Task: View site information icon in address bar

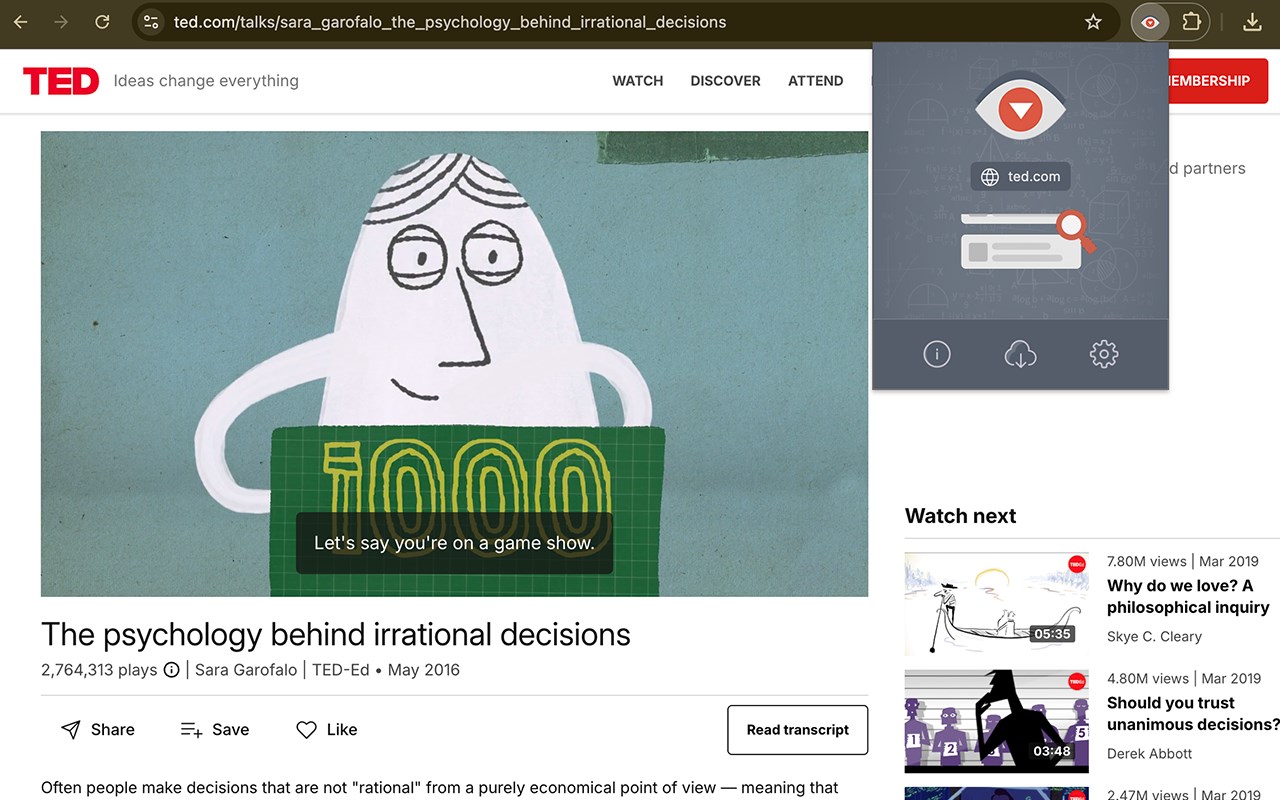Action: 151,22
